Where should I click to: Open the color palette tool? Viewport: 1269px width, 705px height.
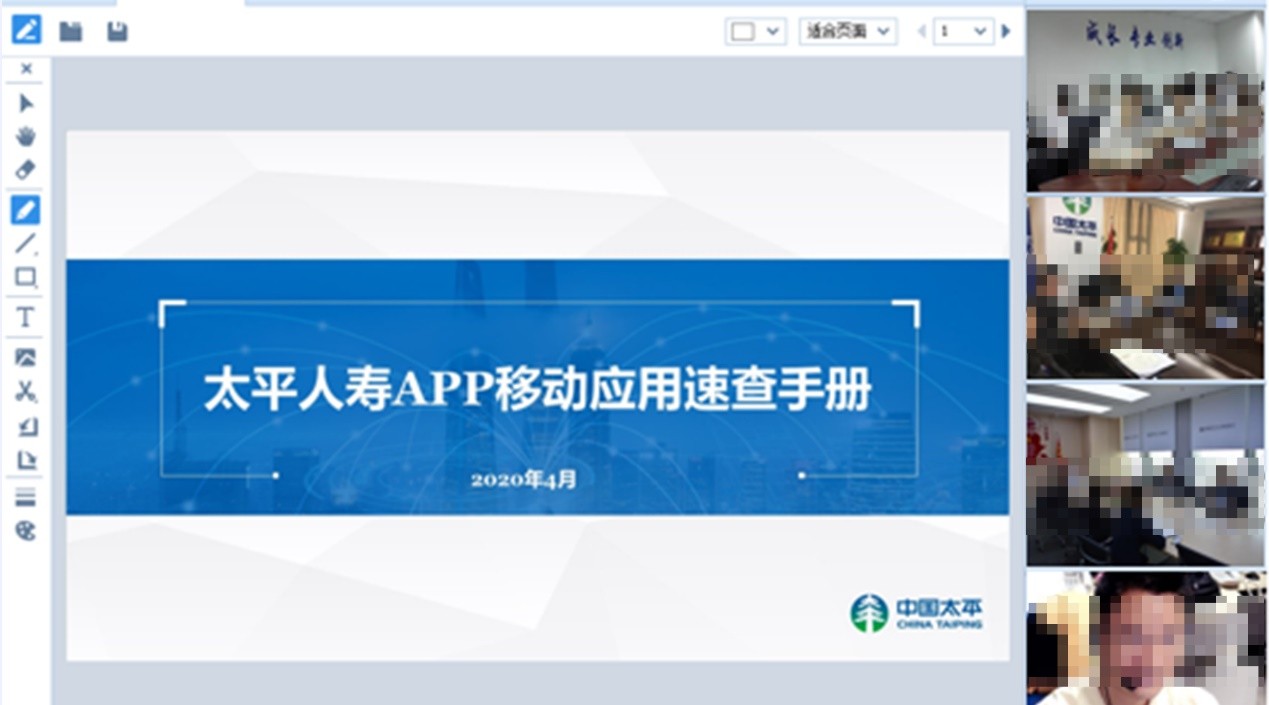coord(26,531)
